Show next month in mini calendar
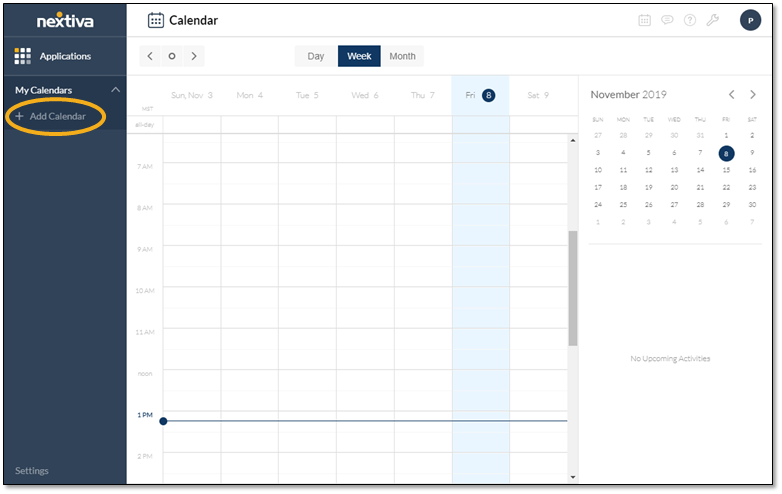782x494 pixels. (753, 94)
